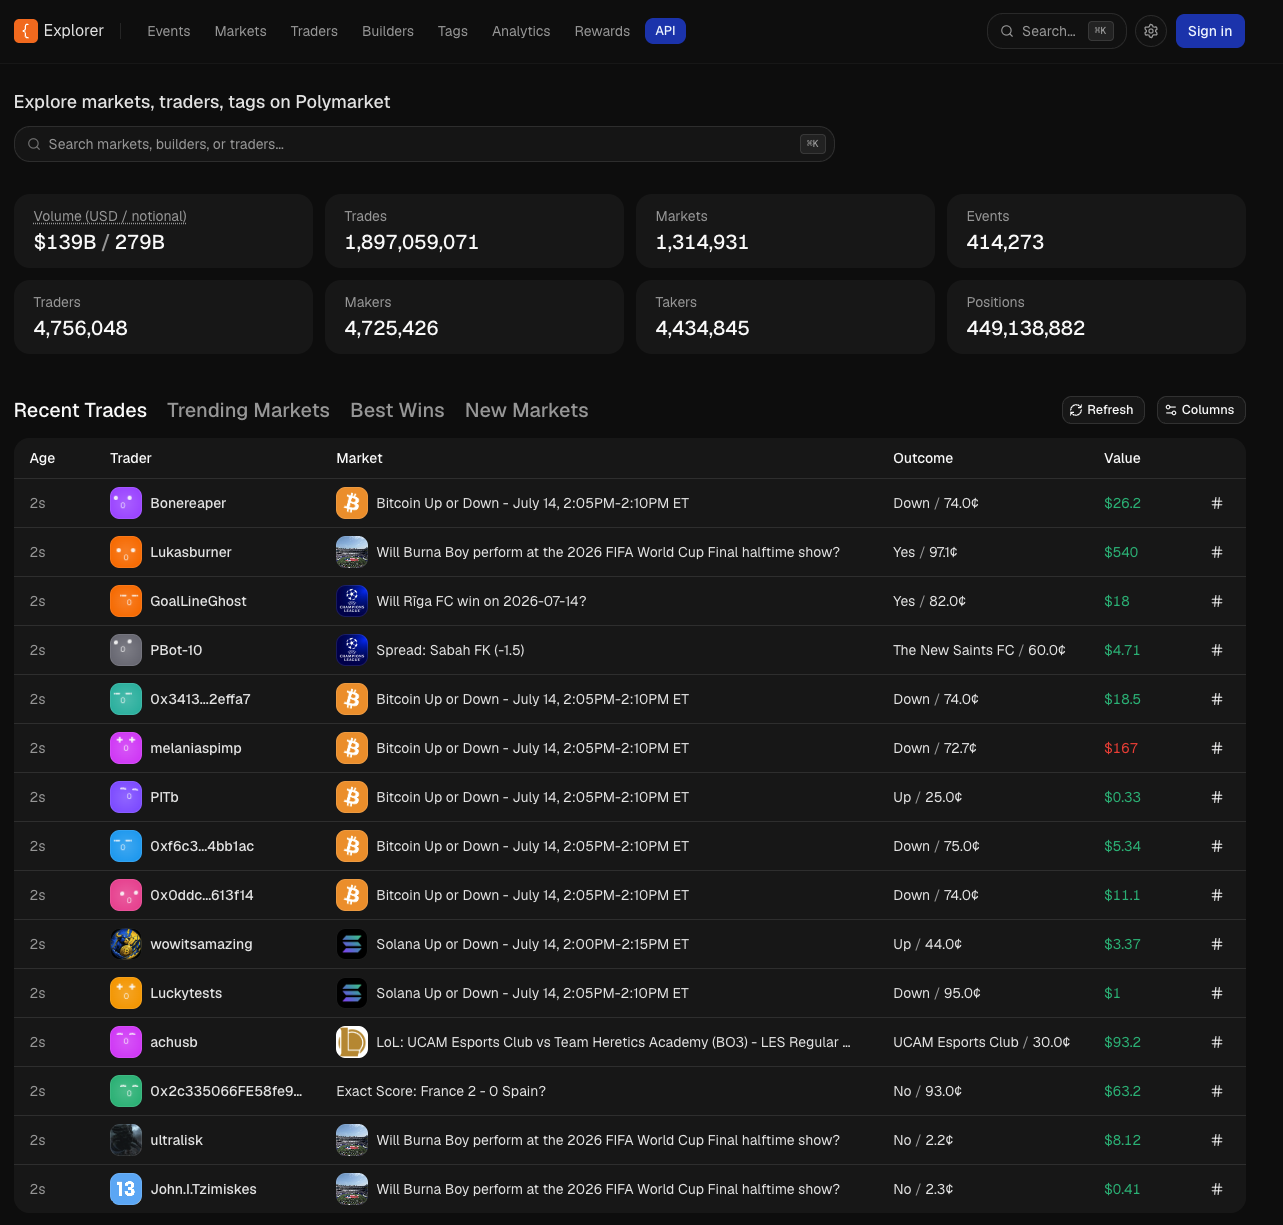1283x1225 pixels.
Task: Focus the main search markets input field
Action: click(x=424, y=144)
